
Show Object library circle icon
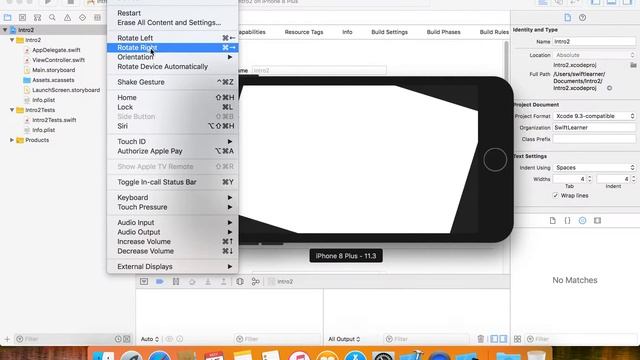(582, 220)
